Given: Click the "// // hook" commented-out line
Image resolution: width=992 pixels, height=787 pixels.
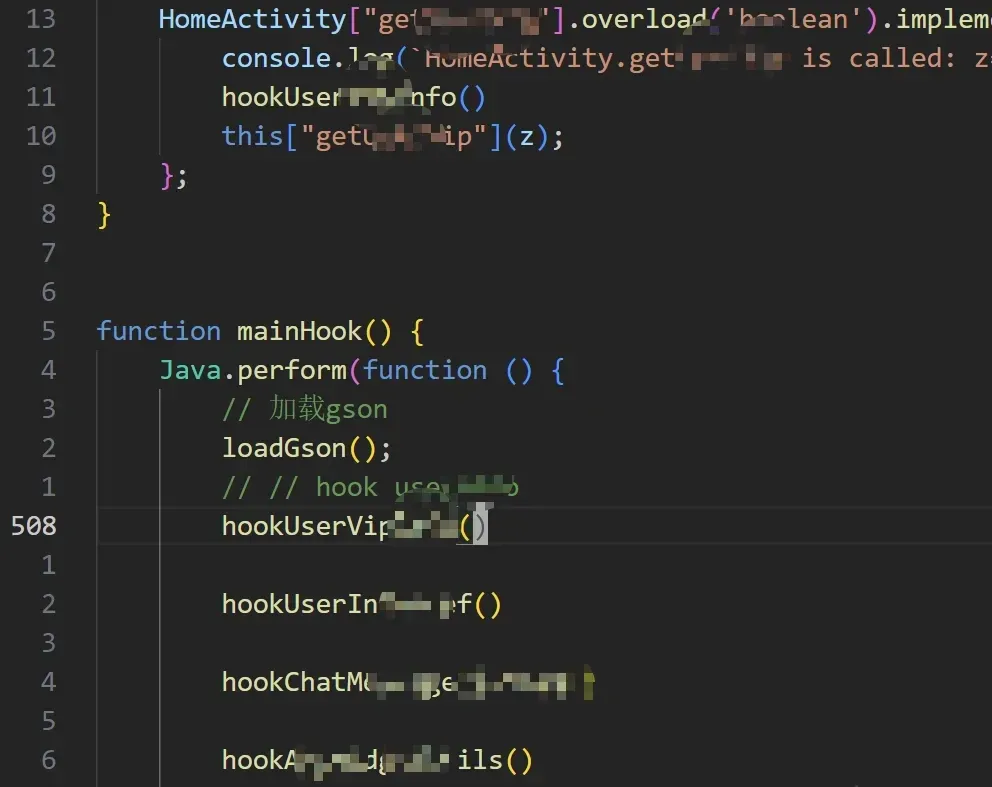Looking at the screenshot, I should [370, 488].
